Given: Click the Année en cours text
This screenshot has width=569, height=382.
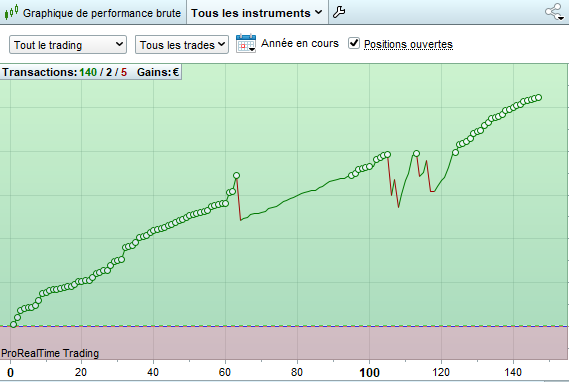Looking at the screenshot, I should click(300, 43).
